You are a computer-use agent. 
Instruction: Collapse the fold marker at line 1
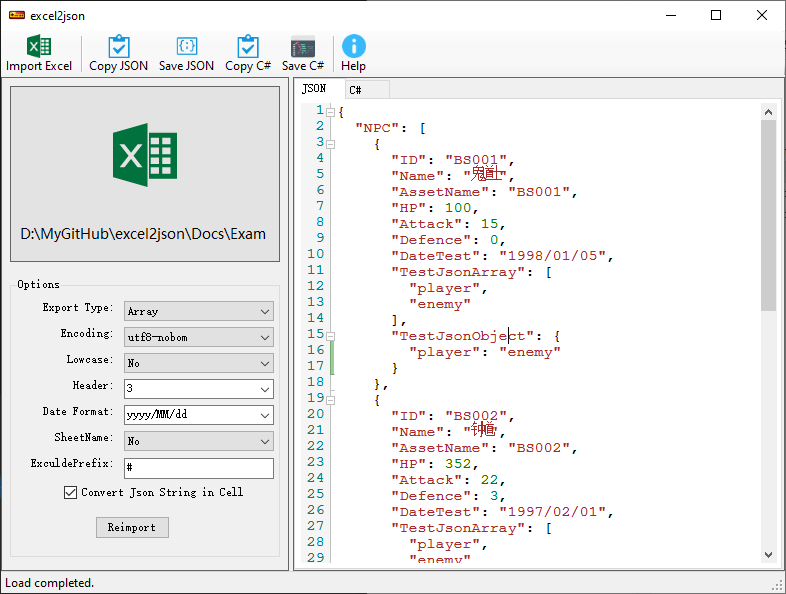click(330, 112)
